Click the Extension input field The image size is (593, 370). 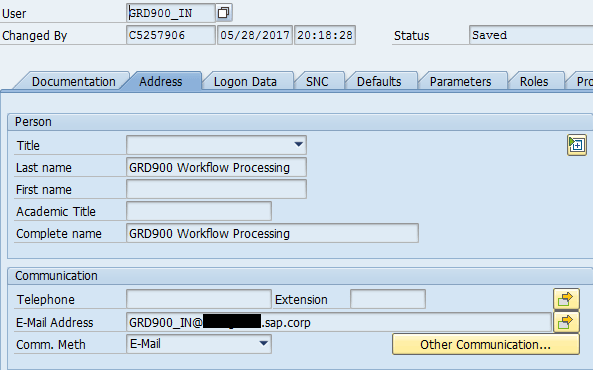(388, 299)
